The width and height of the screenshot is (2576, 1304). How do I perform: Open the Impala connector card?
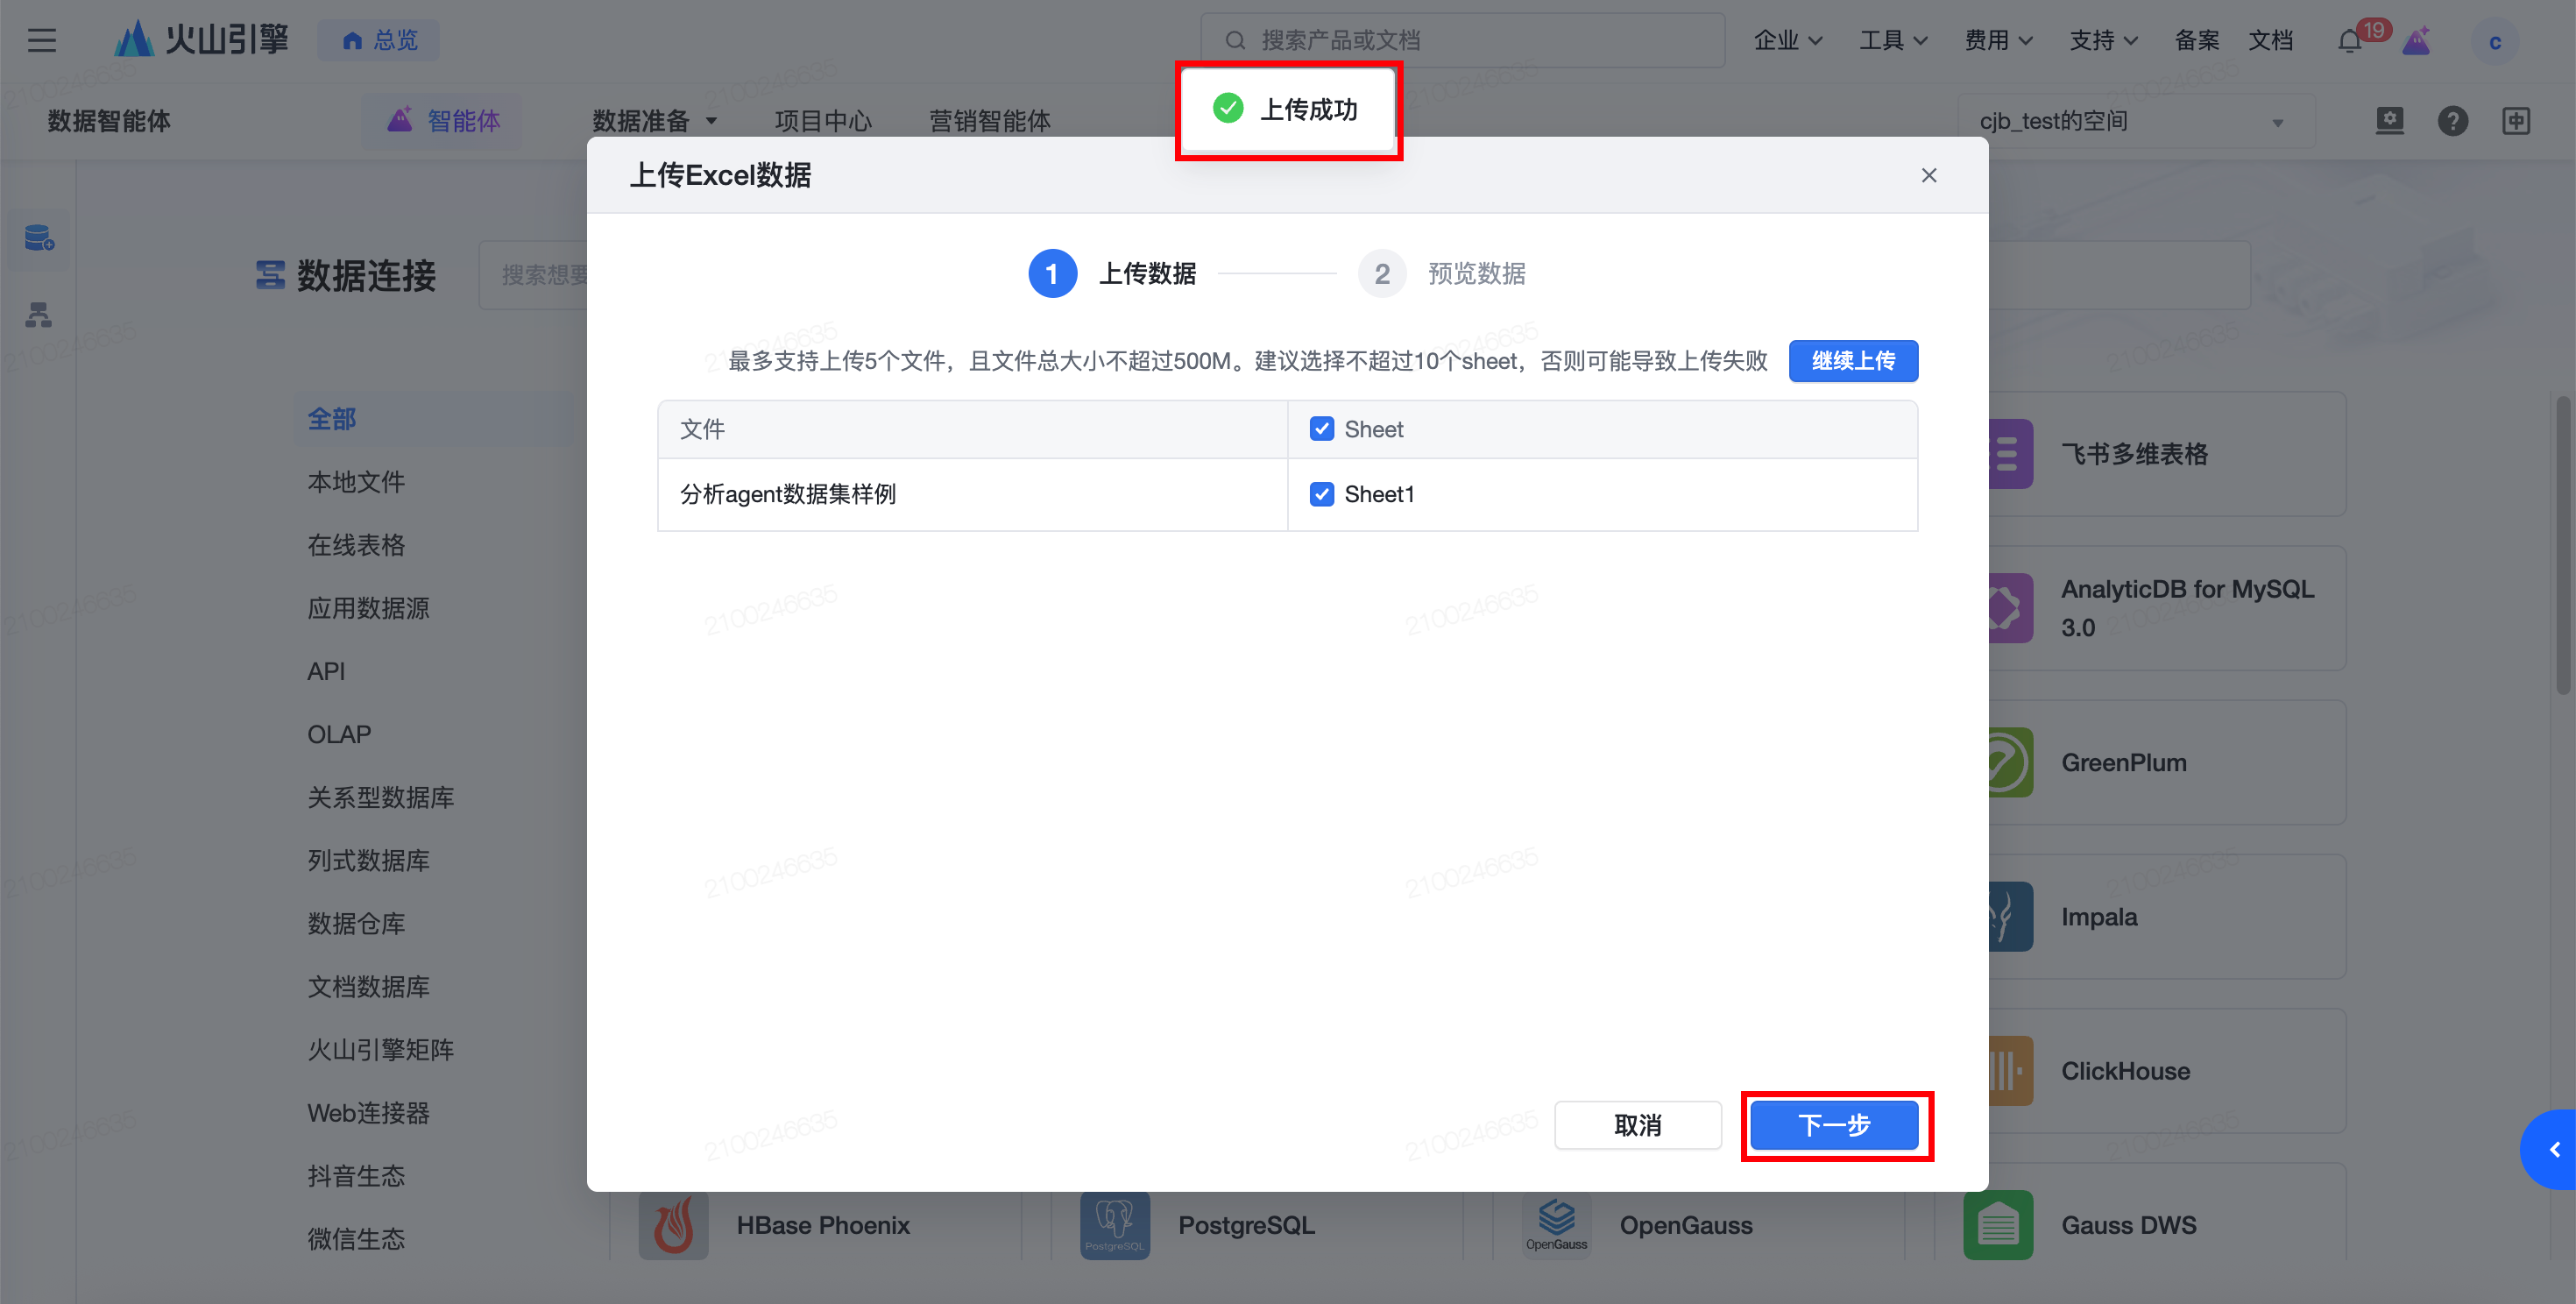(x=2166, y=916)
